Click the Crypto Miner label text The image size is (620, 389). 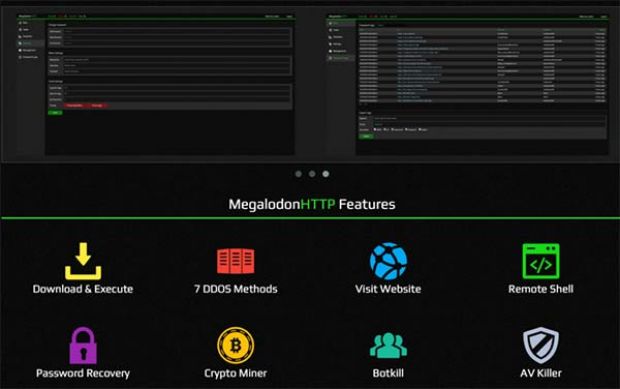click(236, 373)
